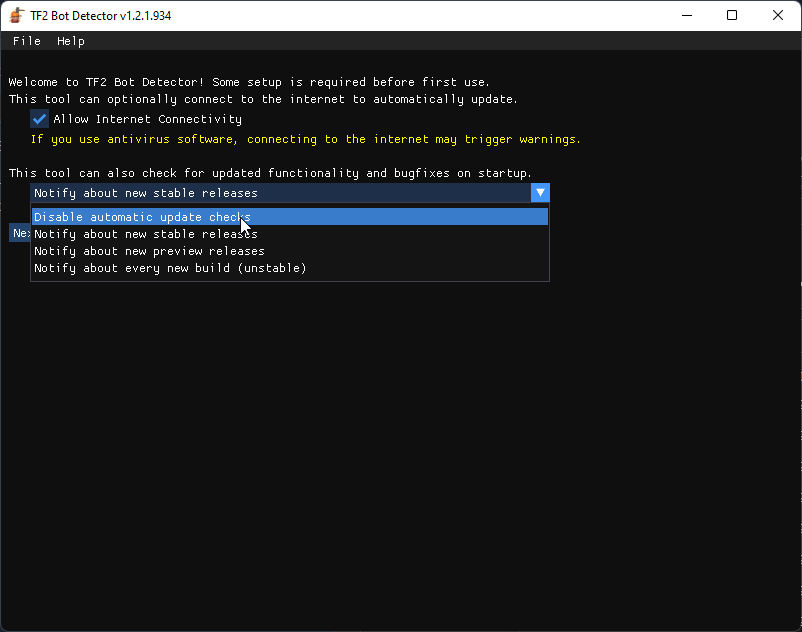802x632 pixels.
Task: Choose Notify about new stable releases in list
Action: (x=146, y=234)
